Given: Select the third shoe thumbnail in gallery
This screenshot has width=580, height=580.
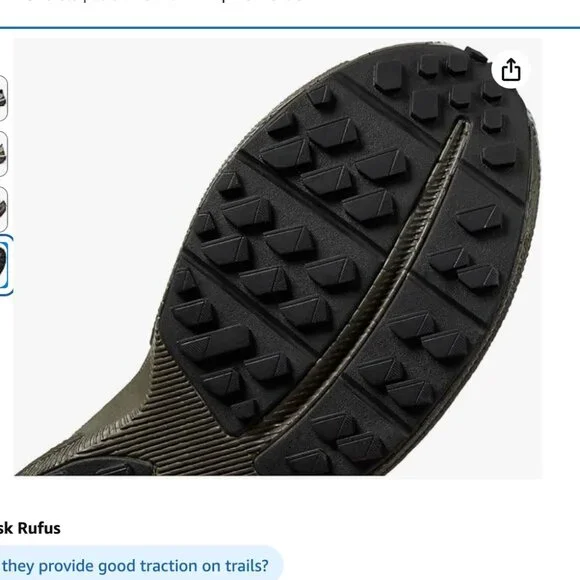Looking at the screenshot, I should click(3, 209).
